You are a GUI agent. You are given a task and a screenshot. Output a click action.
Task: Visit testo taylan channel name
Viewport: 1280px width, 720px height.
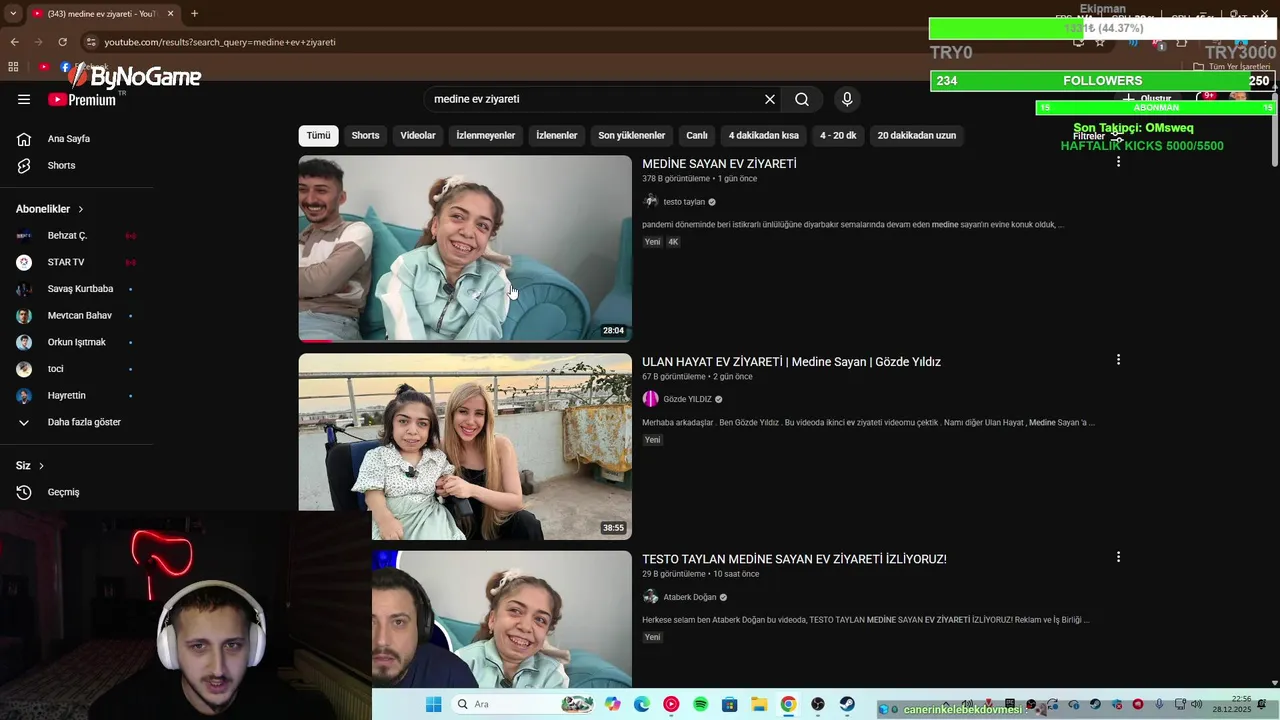pos(684,202)
